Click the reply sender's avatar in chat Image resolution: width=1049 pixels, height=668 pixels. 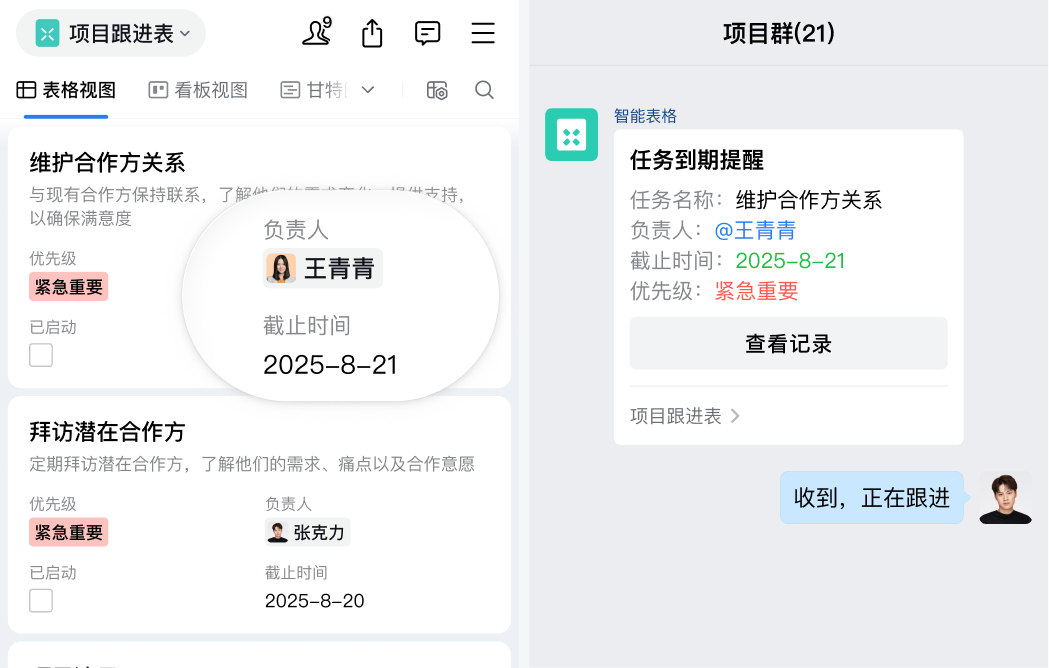point(1005,497)
